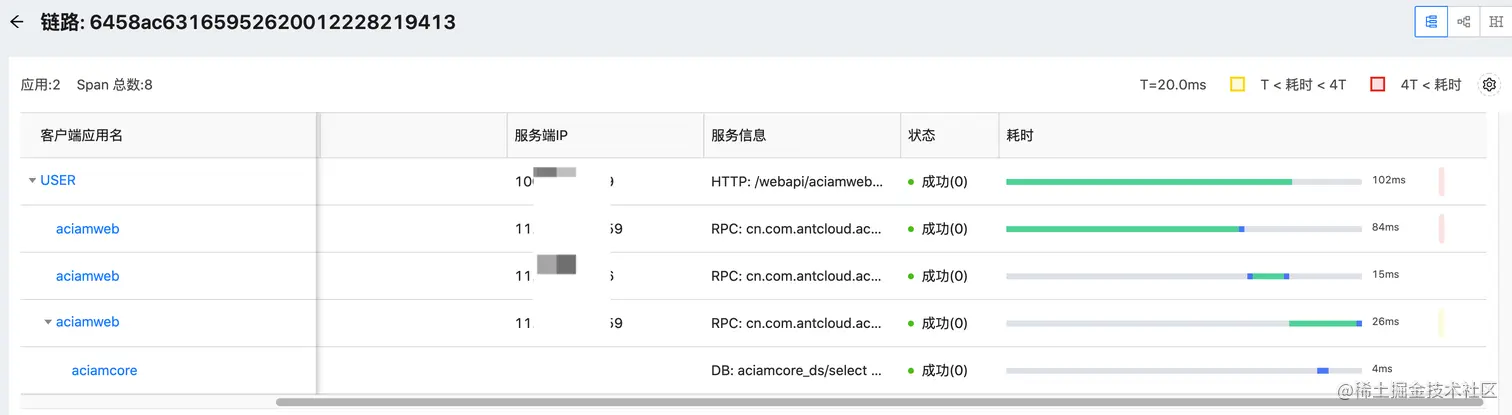Collapse the USER tree row
This screenshot has height=415, width=1512.
pos(33,181)
